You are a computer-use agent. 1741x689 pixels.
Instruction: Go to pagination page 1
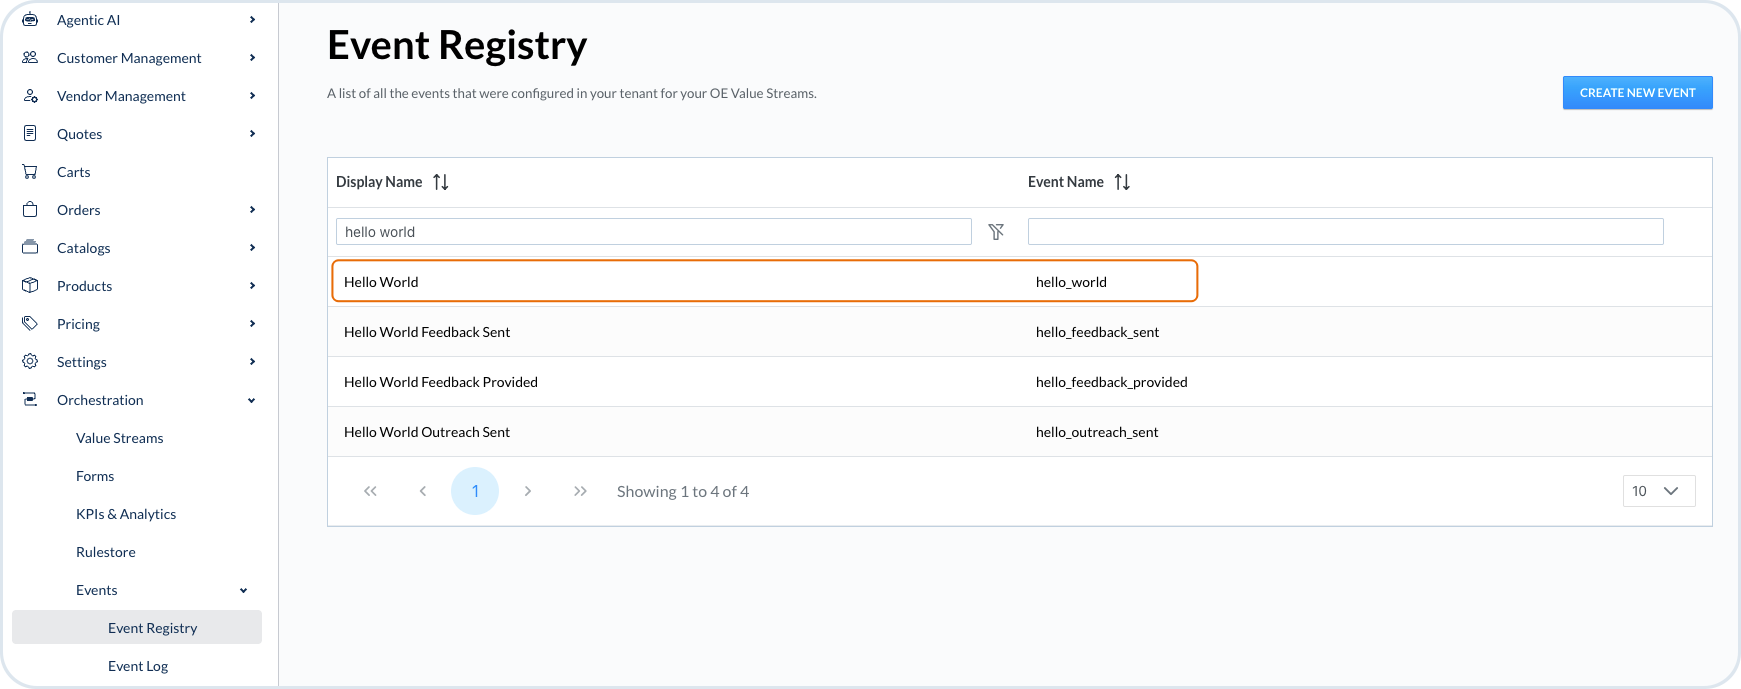475,491
